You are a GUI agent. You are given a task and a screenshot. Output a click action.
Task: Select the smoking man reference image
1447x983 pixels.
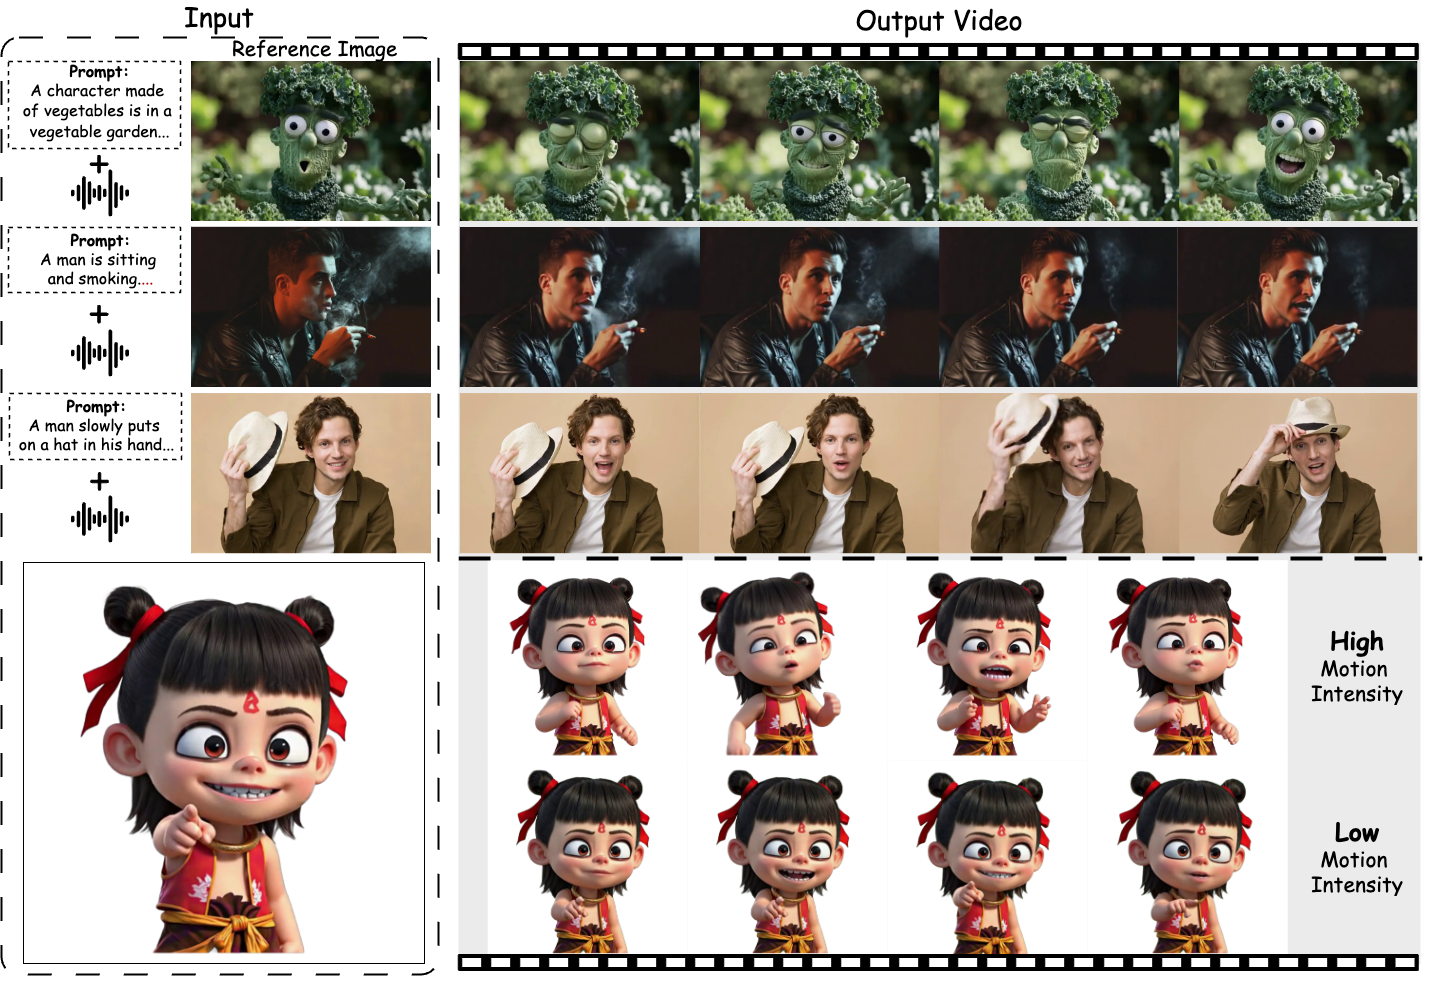pyautogui.click(x=310, y=307)
